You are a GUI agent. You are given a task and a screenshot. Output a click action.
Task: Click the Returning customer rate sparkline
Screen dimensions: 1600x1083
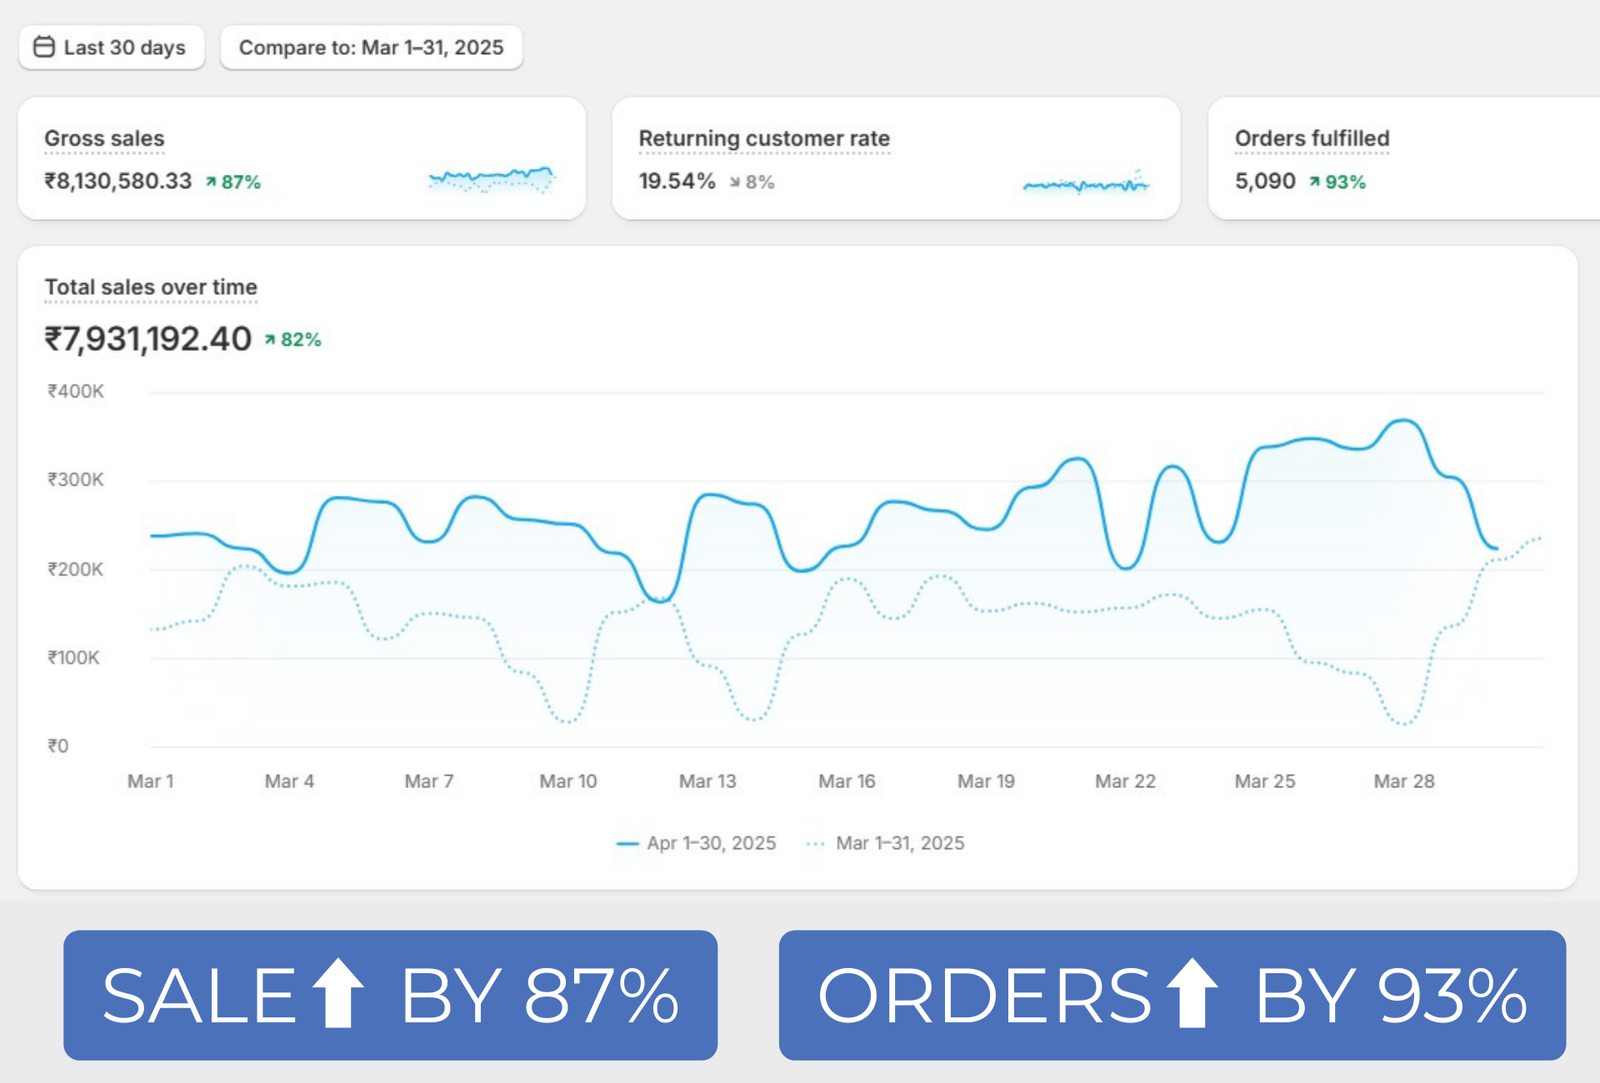click(x=1086, y=183)
